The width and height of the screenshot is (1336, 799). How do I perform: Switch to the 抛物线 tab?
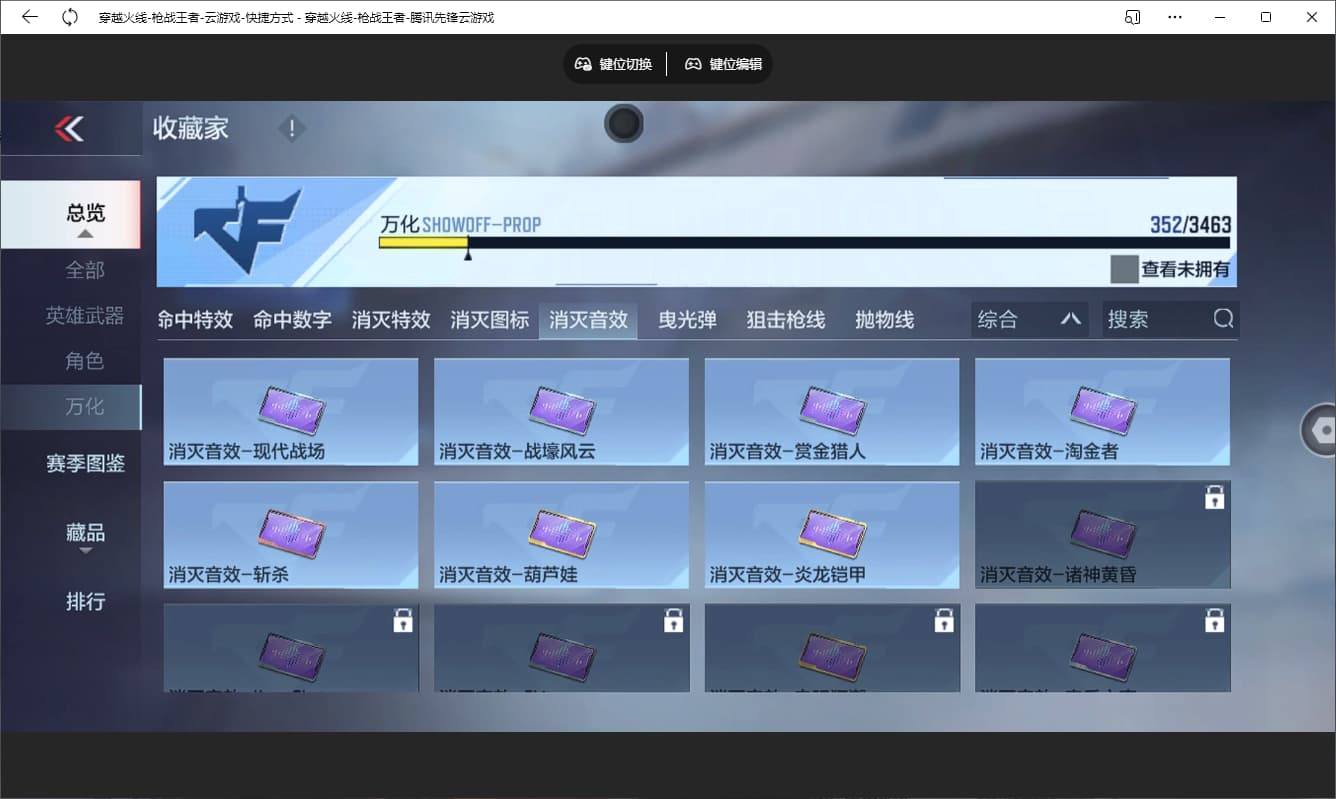tap(883, 318)
